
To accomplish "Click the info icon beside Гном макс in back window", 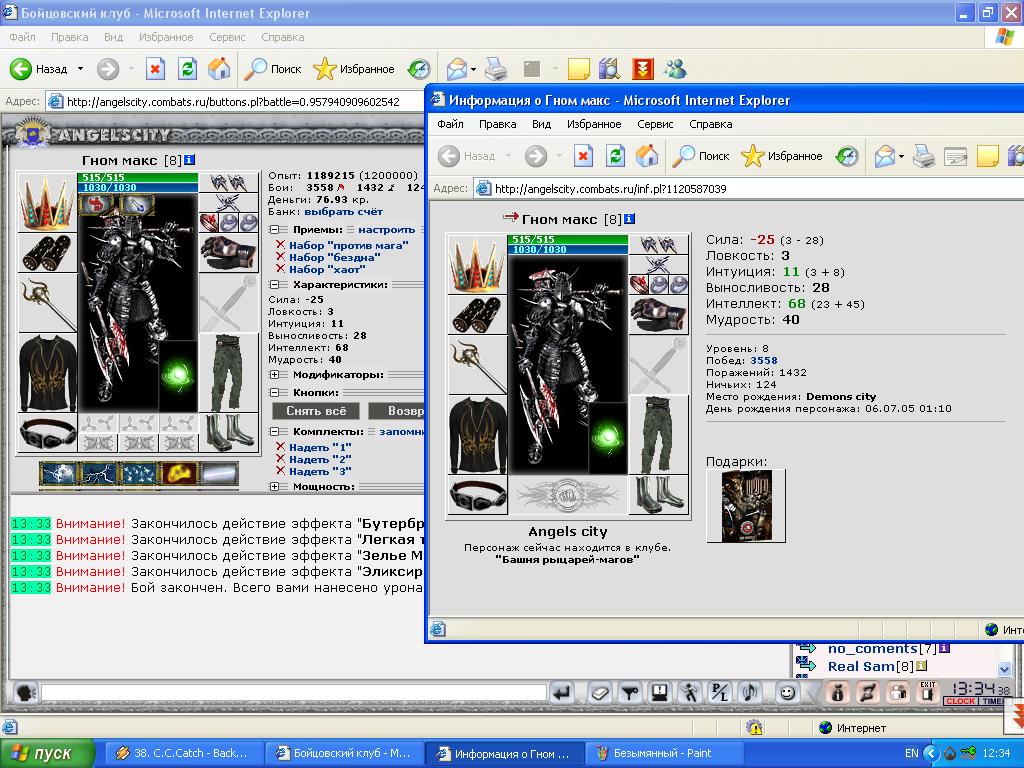I will [189, 159].
